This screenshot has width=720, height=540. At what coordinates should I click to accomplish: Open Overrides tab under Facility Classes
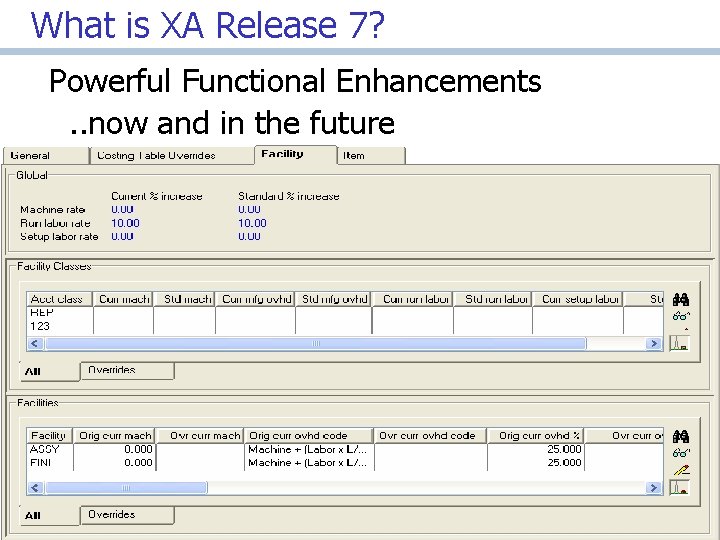pyautogui.click(x=127, y=371)
